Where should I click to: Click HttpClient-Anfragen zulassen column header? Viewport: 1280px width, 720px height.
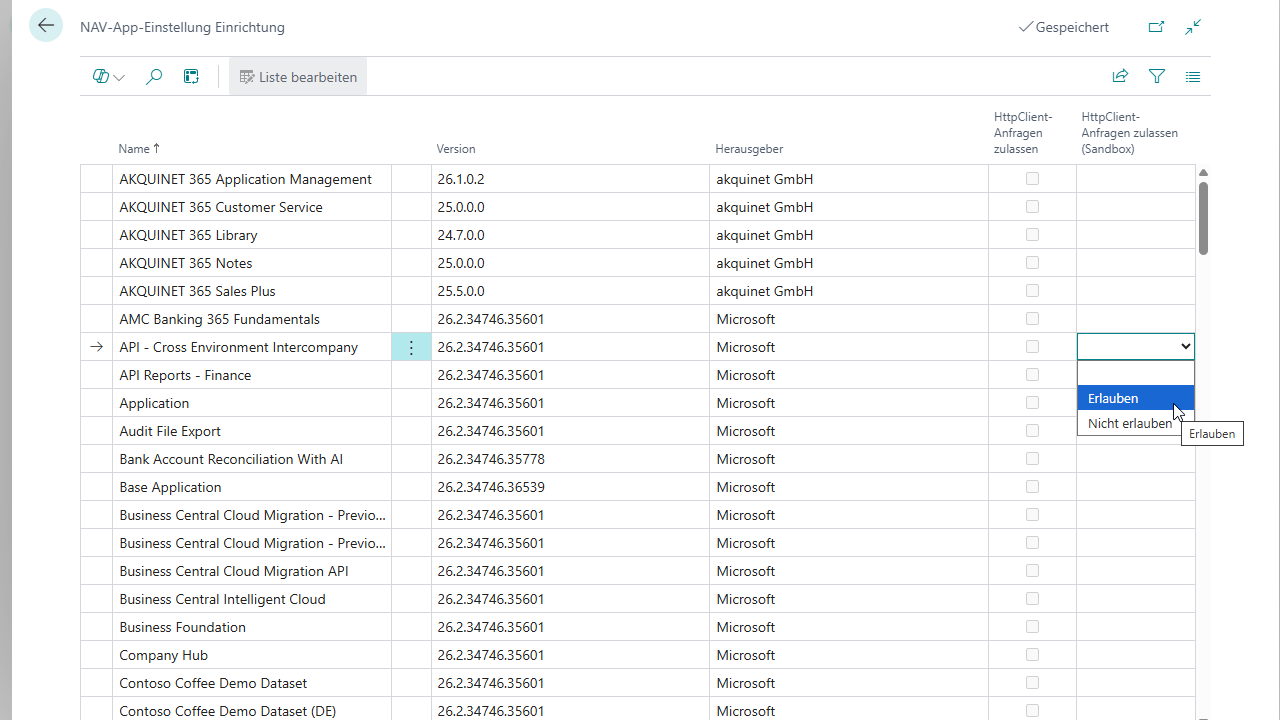pyautogui.click(x=1023, y=133)
